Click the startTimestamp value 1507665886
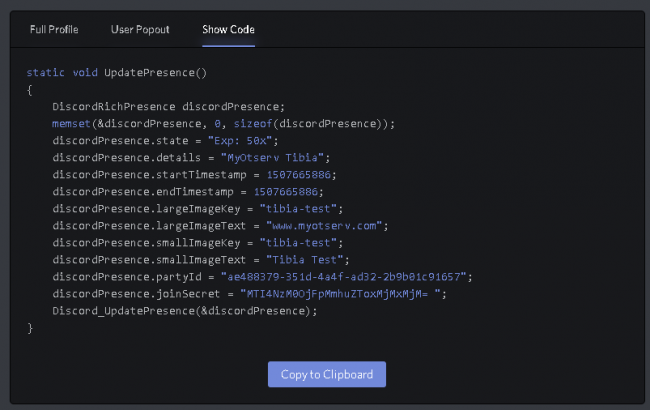The height and width of the screenshot is (410, 650). [x=298, y=175]
